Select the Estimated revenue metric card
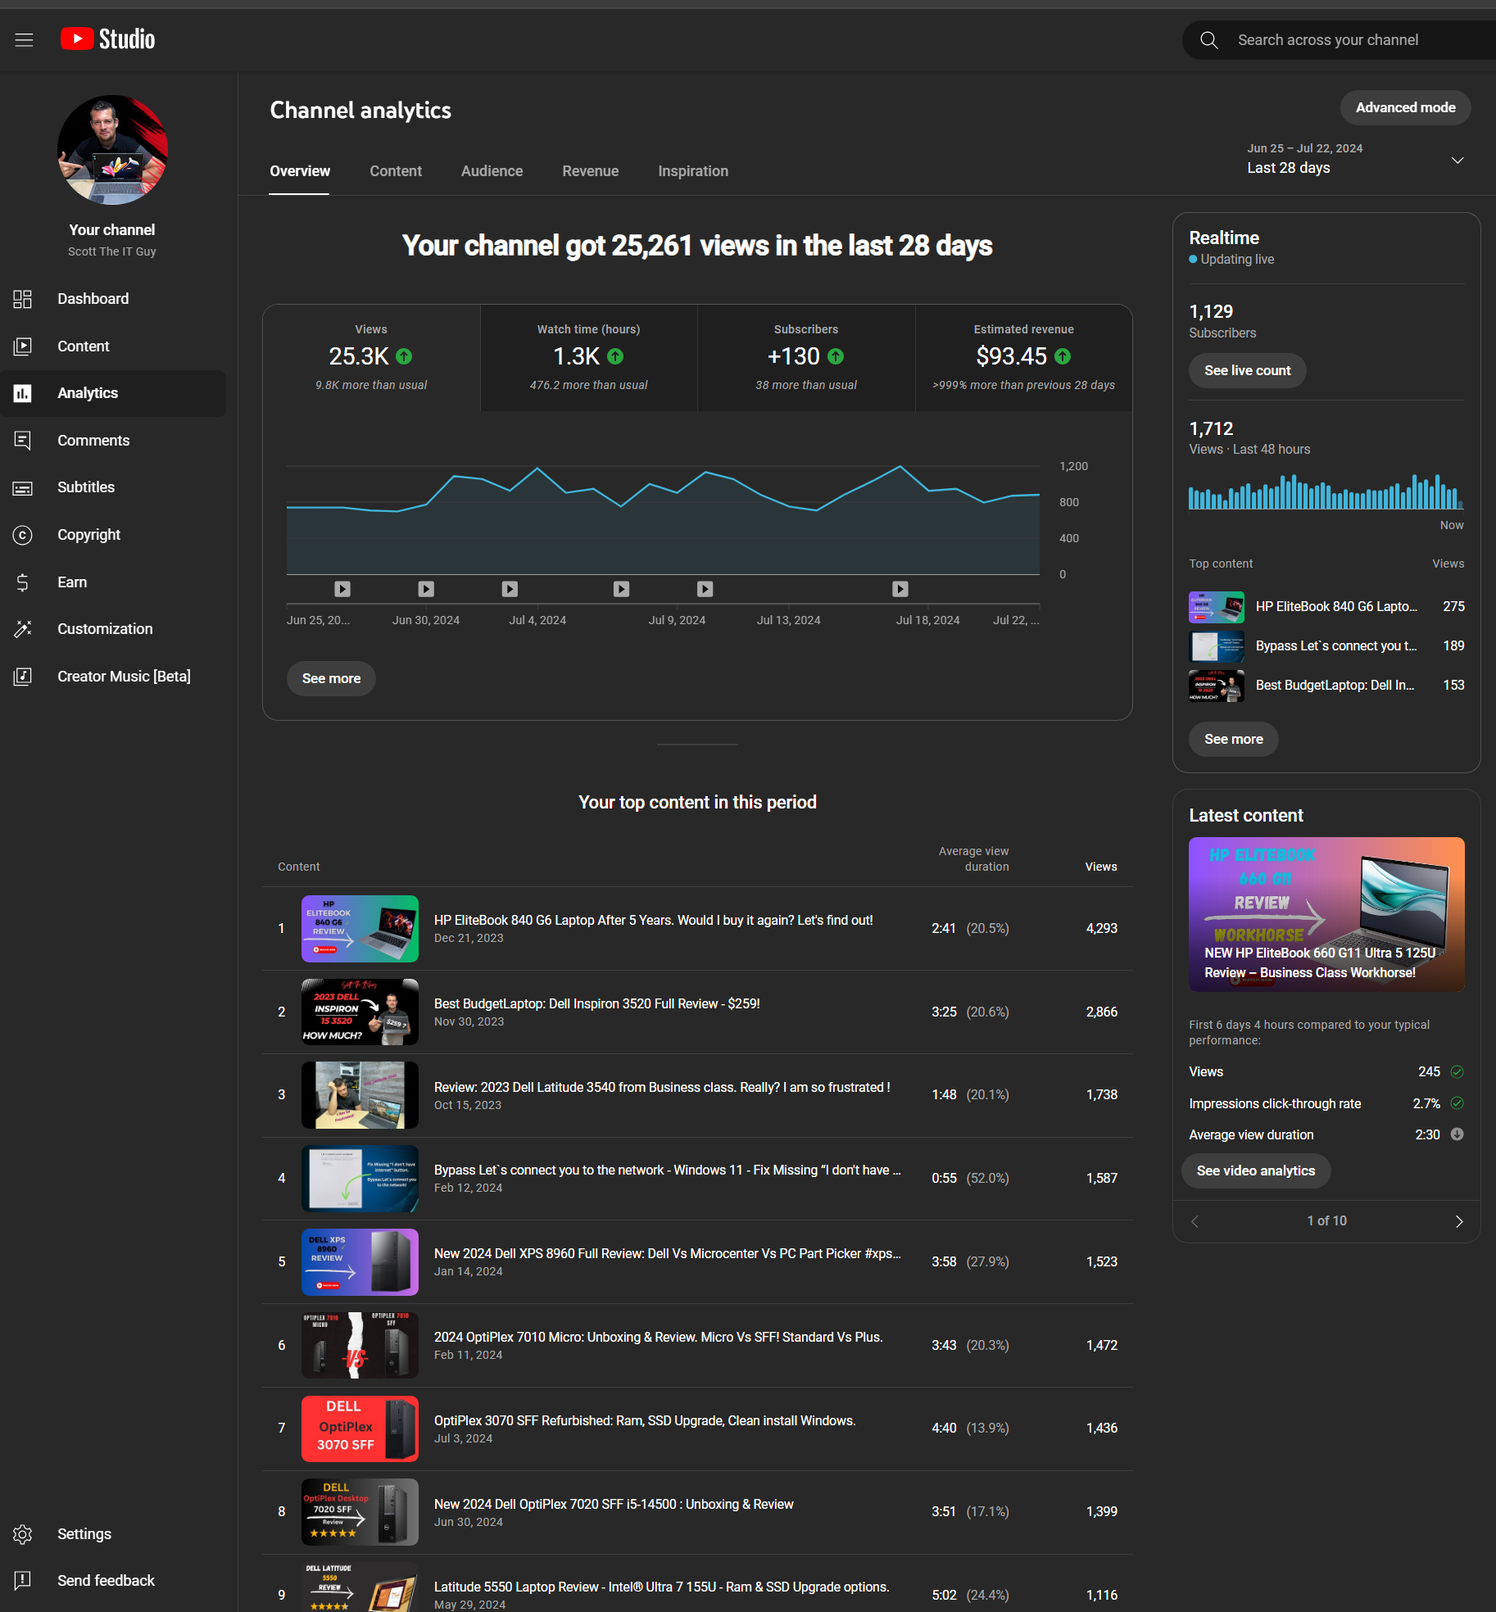 (1024, 358)
